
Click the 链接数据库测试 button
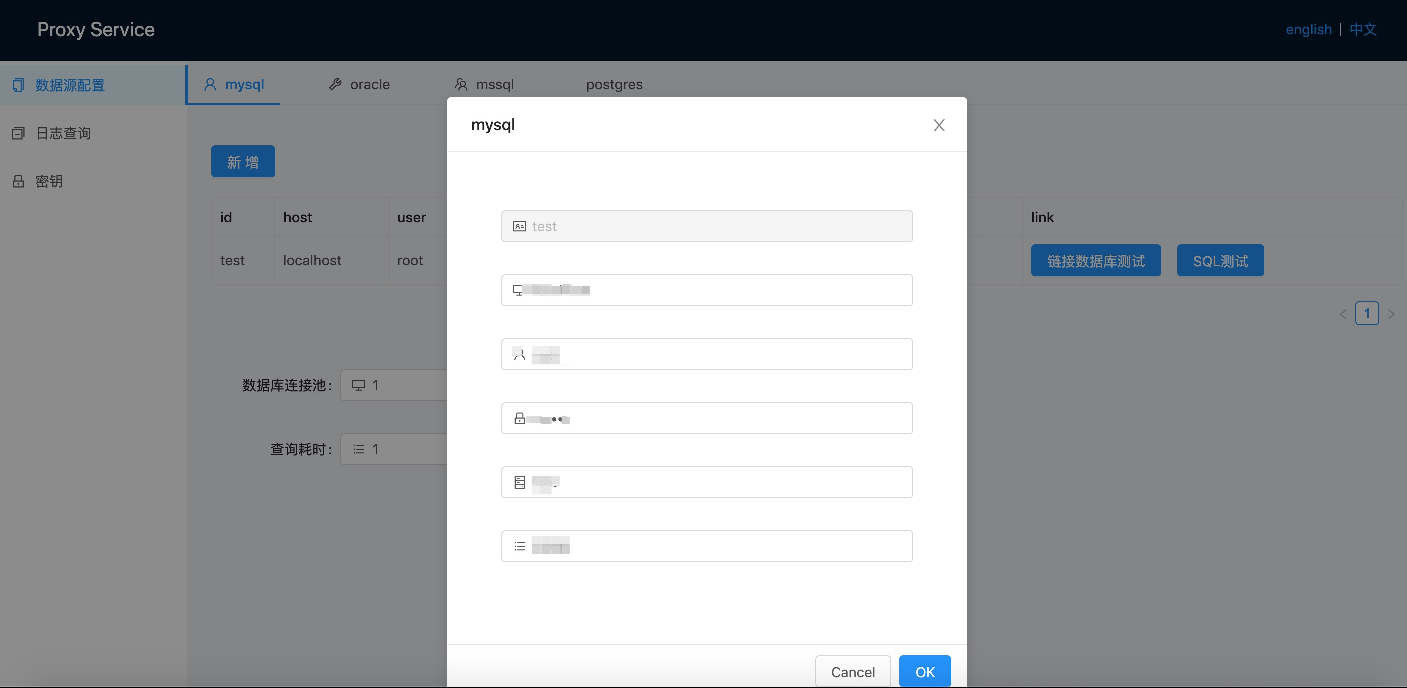click(1096, 260)
